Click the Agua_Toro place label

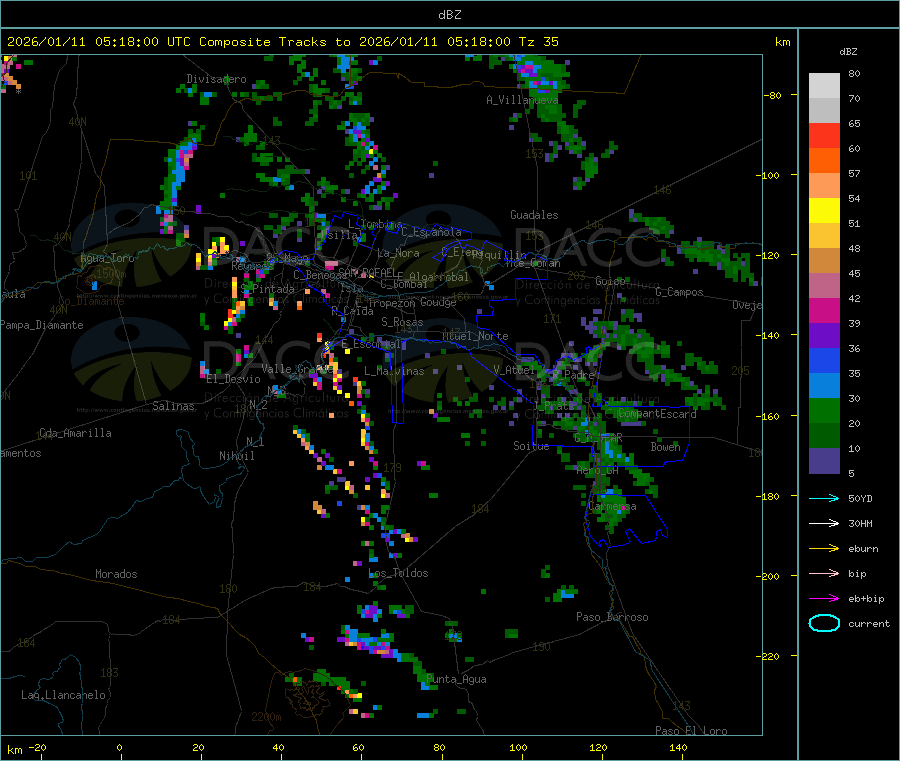click(107, 258)
